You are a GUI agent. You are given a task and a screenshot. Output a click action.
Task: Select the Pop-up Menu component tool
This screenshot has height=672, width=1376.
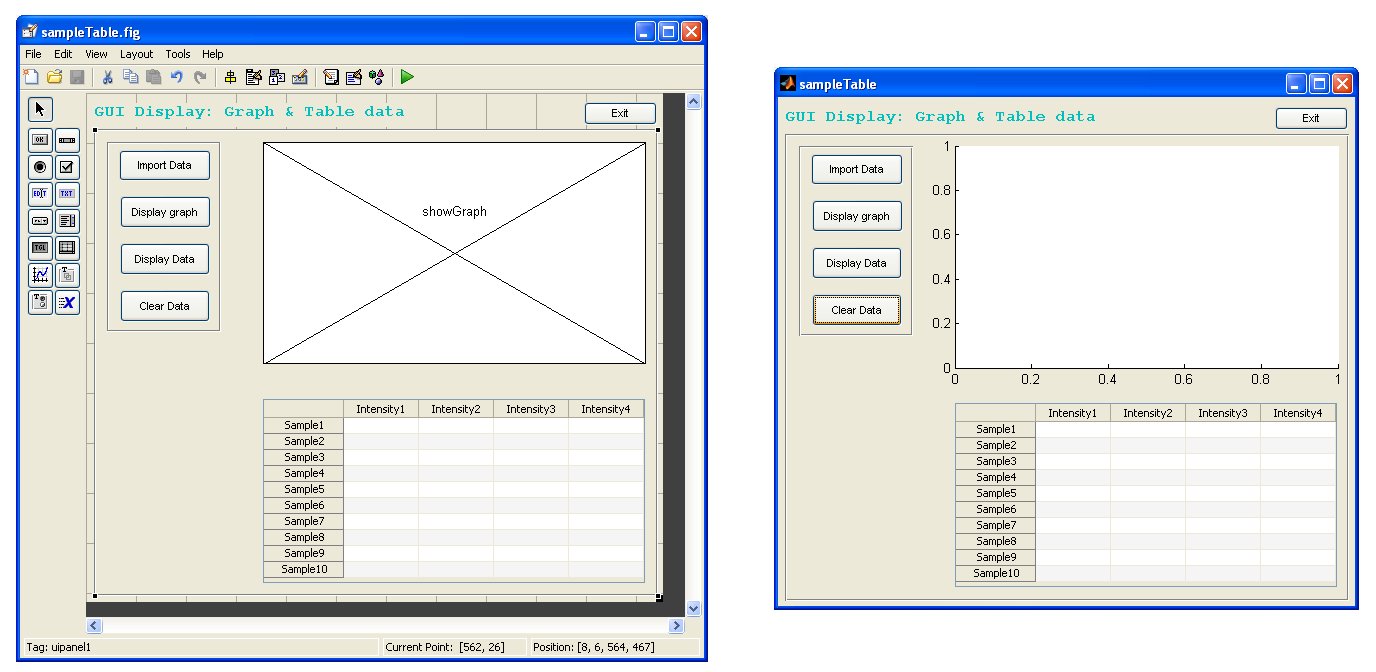[39, 221]
